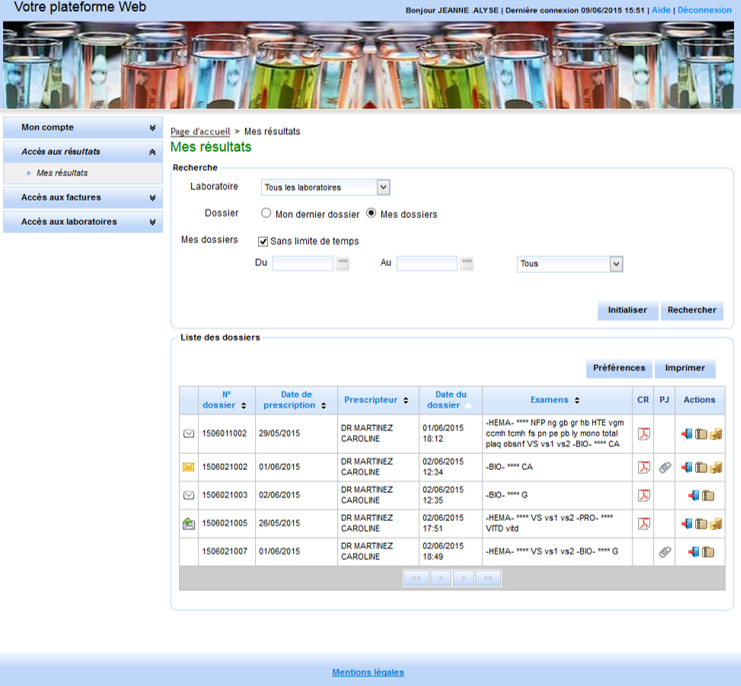
Task: Open paperclip attachment for dossier 1506021002
Action: [664, 467]
